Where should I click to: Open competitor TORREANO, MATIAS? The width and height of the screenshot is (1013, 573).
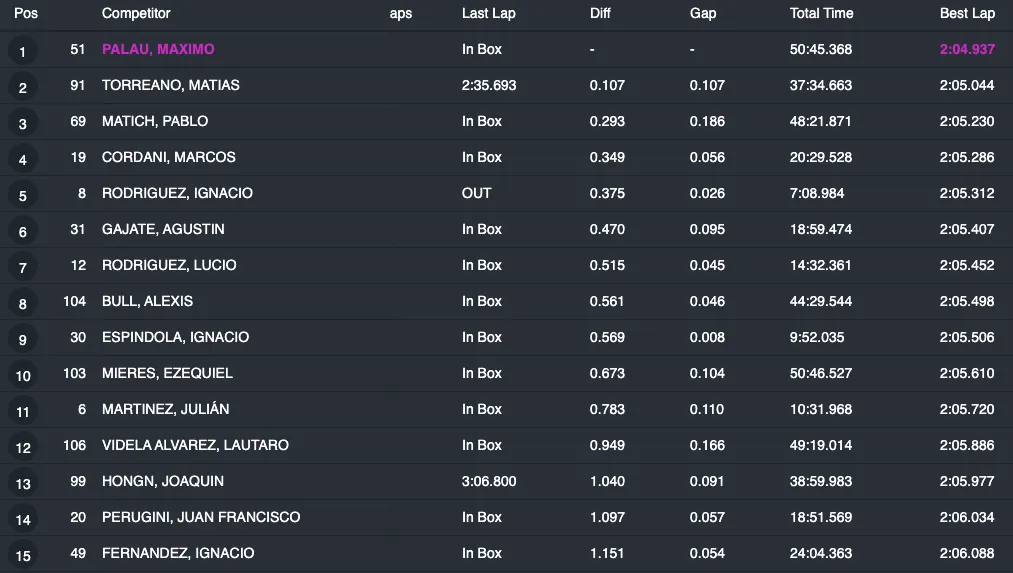click(170, 85)
